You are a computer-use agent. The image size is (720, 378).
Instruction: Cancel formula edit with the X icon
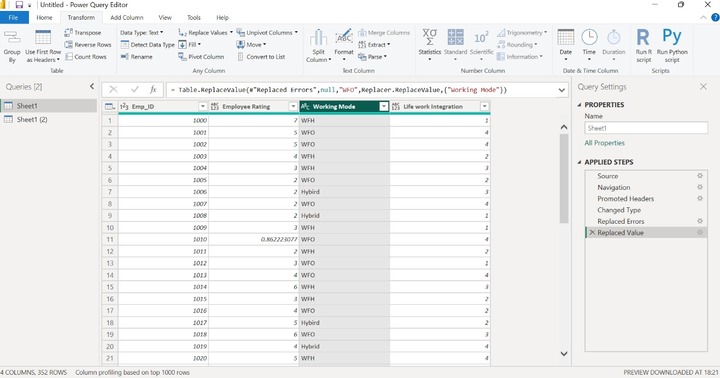click(113, 90)
